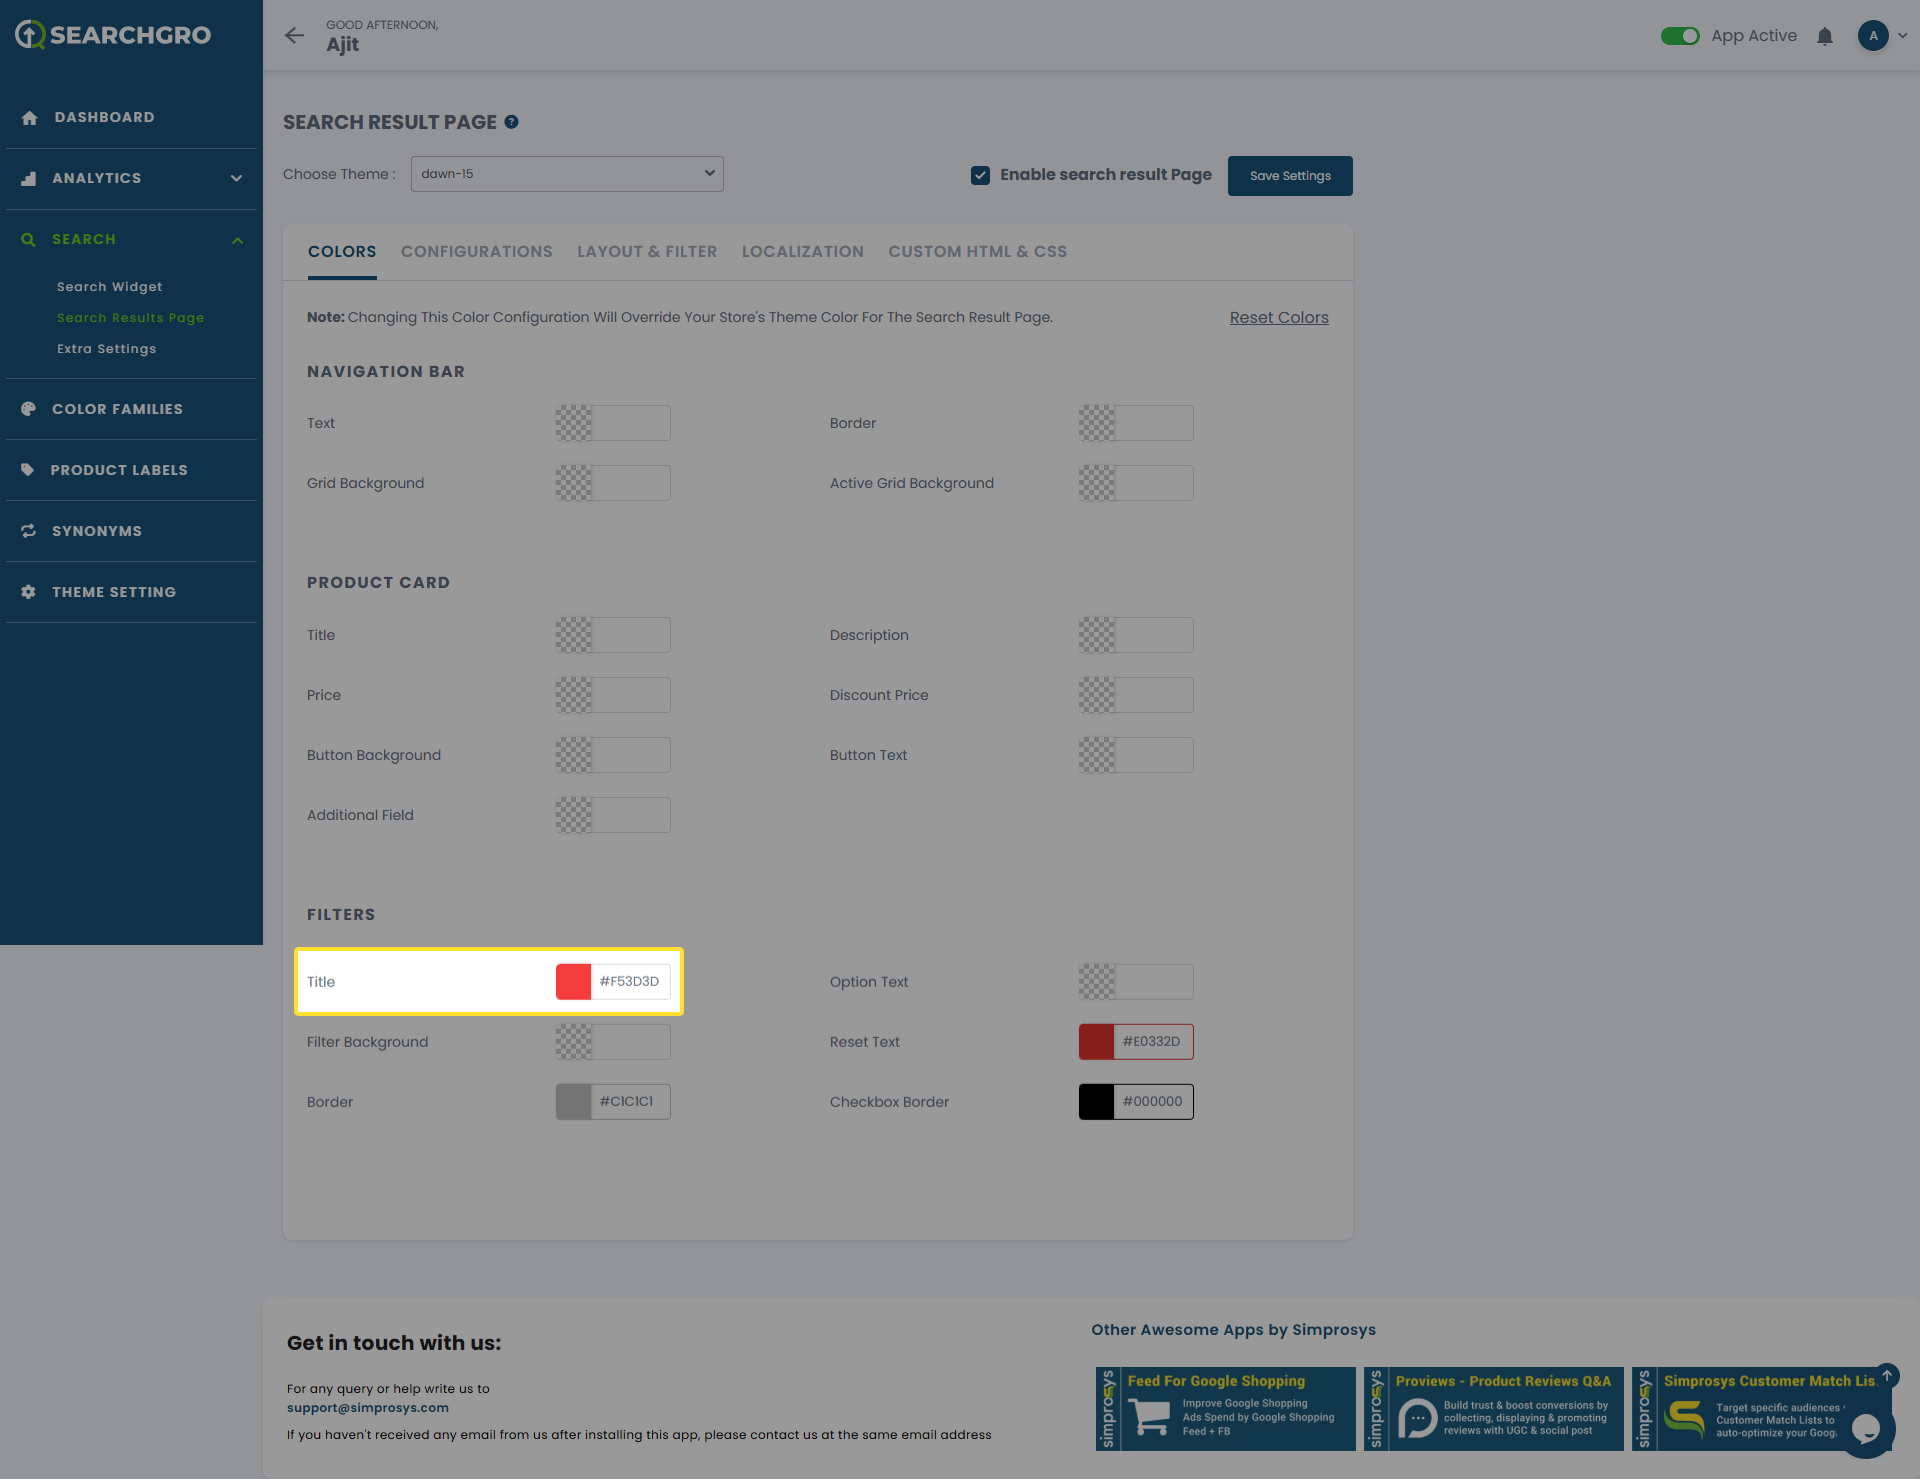Click the Reset Colors link
This screenshot has width=1920, height=1479.
[x=1279, y=318]
